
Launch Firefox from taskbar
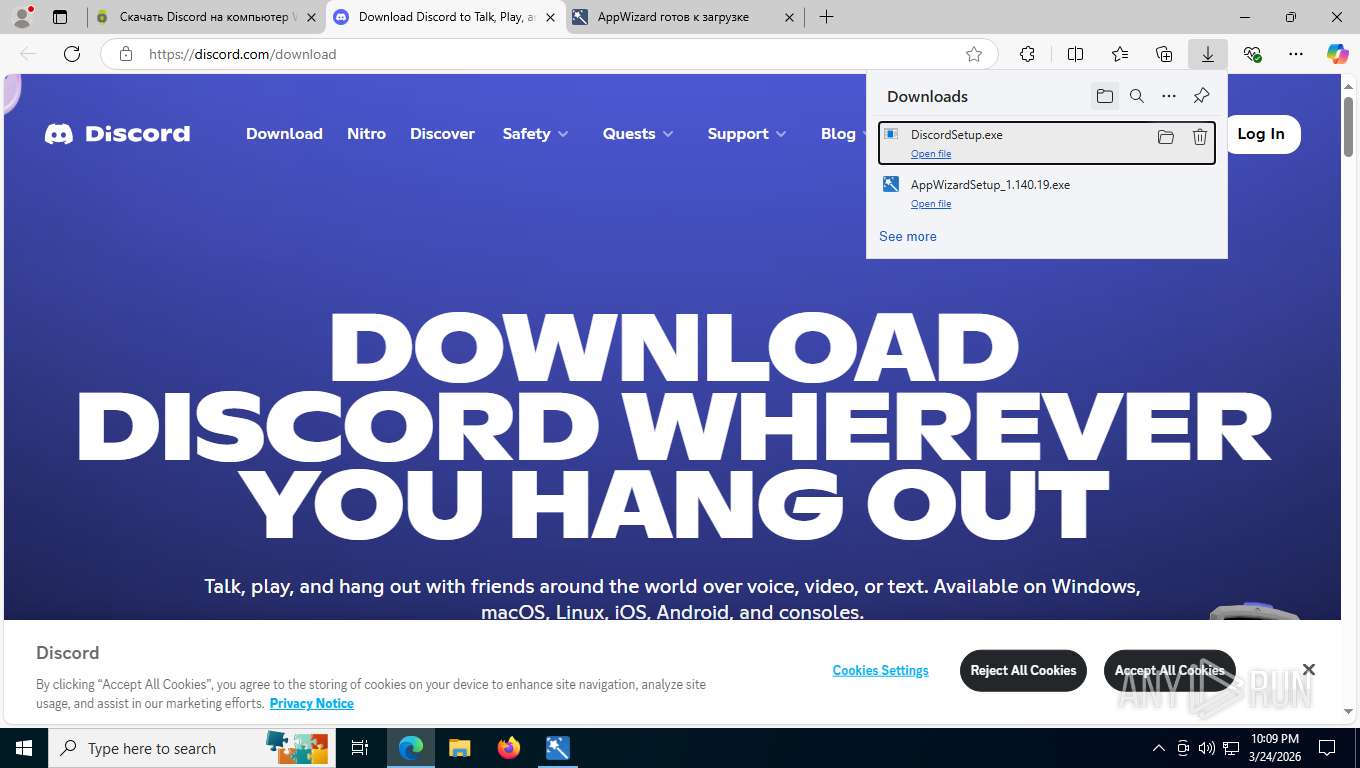pyautogui.click(x=509, y=748)
